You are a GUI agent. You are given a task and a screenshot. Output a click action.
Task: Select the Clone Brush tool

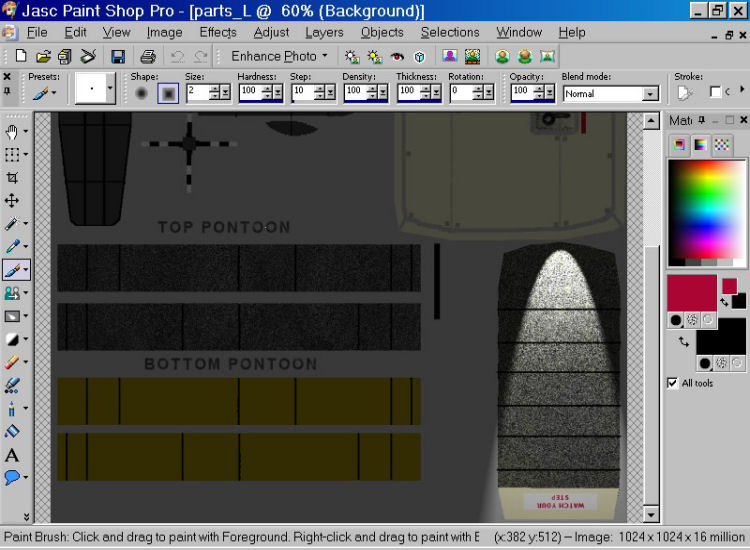tap(13, 293)
